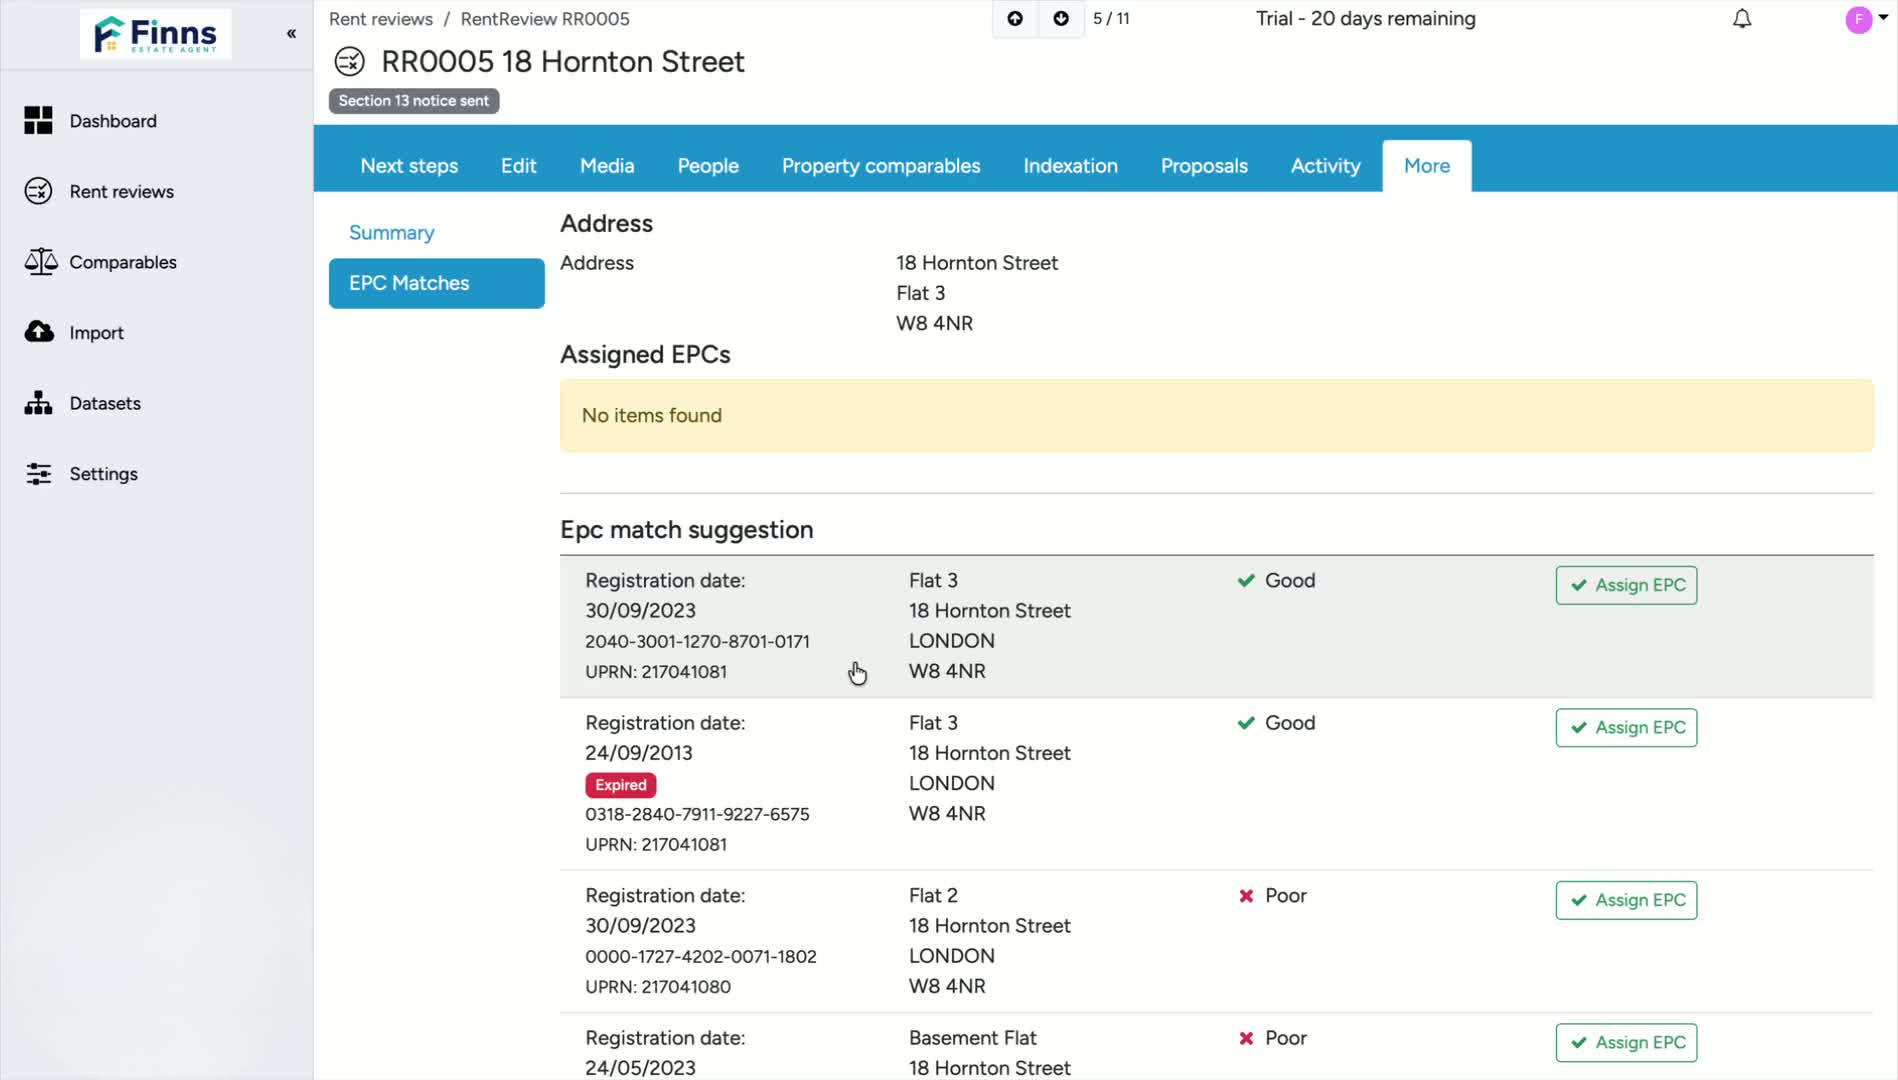The width and height of the screenshot is (1898, 1080).
Task: Click the rent review icon beside the RR0005 title
Action: coord(349,62)
